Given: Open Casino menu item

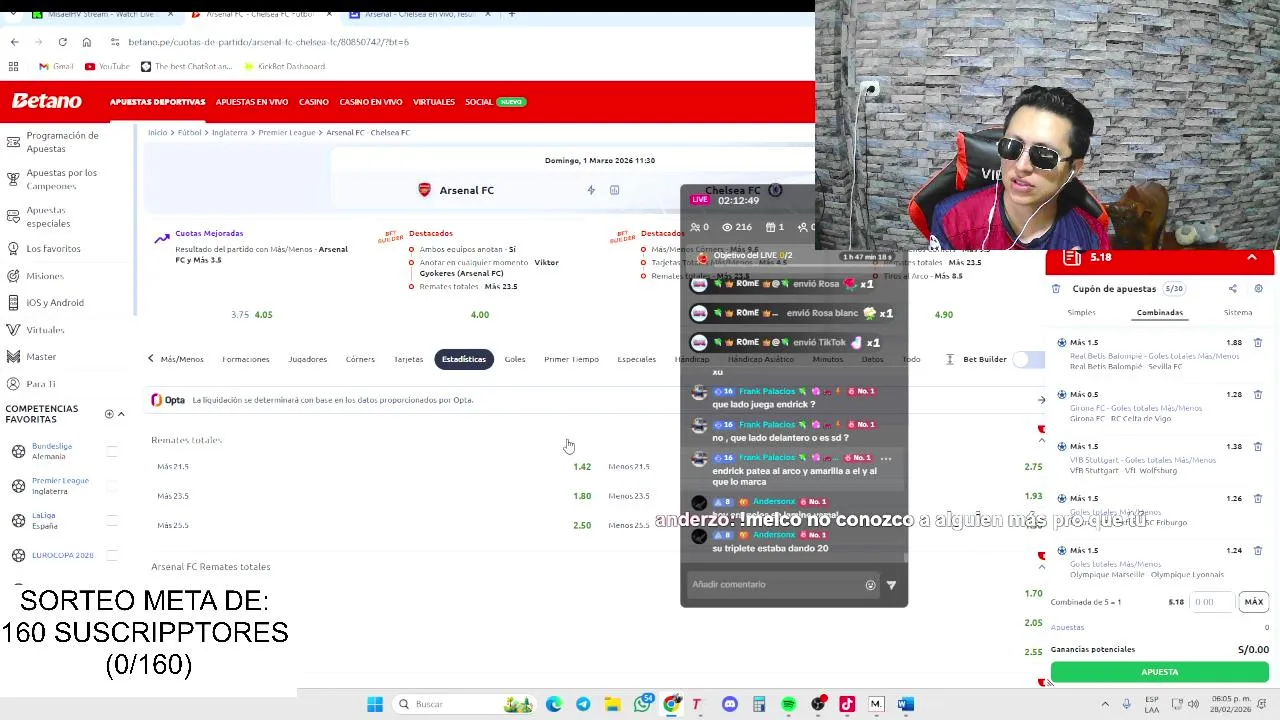Looking at the screenshot, I should click(314, 102).
